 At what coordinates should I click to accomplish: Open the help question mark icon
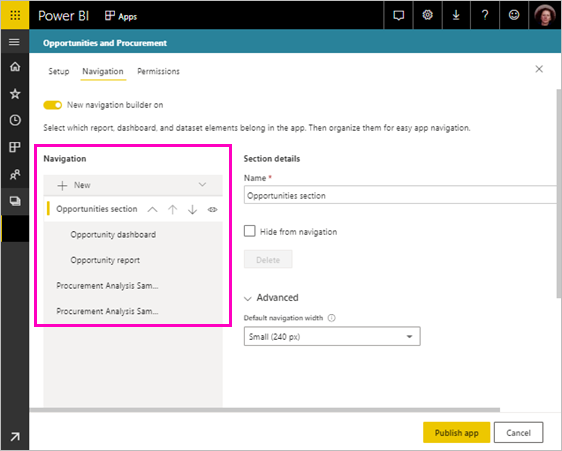485,15
